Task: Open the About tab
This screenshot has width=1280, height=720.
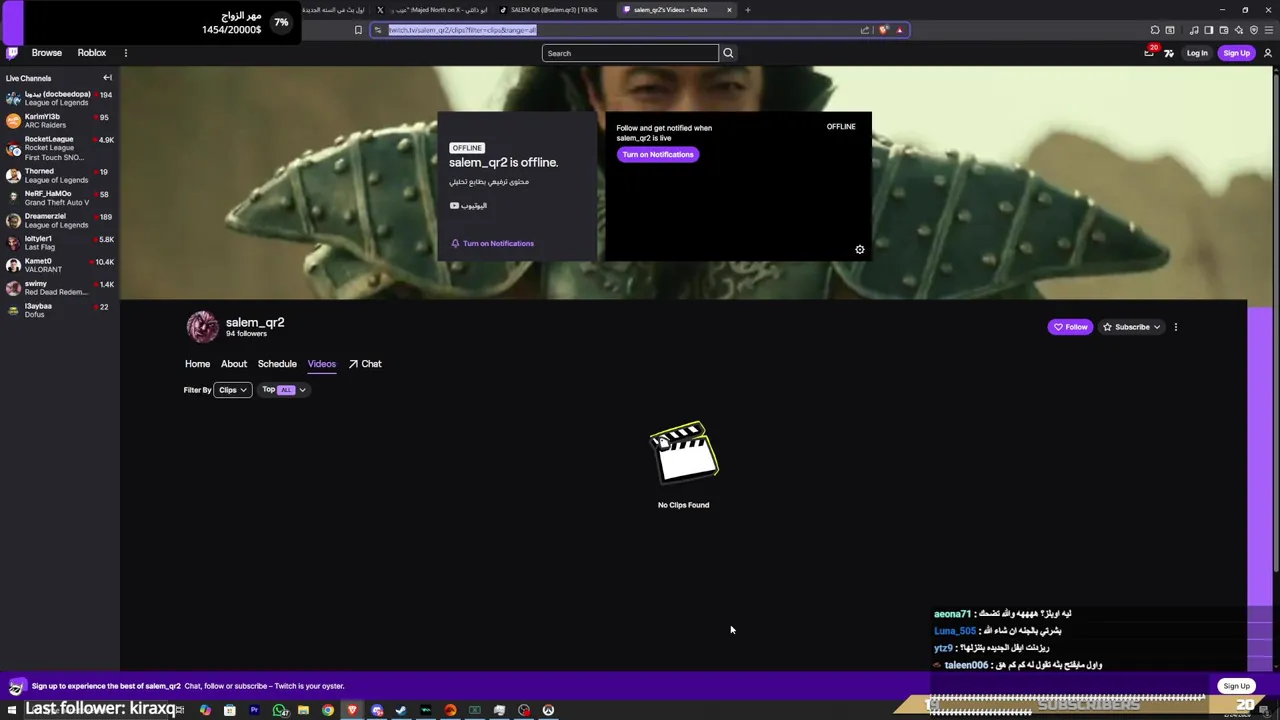Action: 234,364
